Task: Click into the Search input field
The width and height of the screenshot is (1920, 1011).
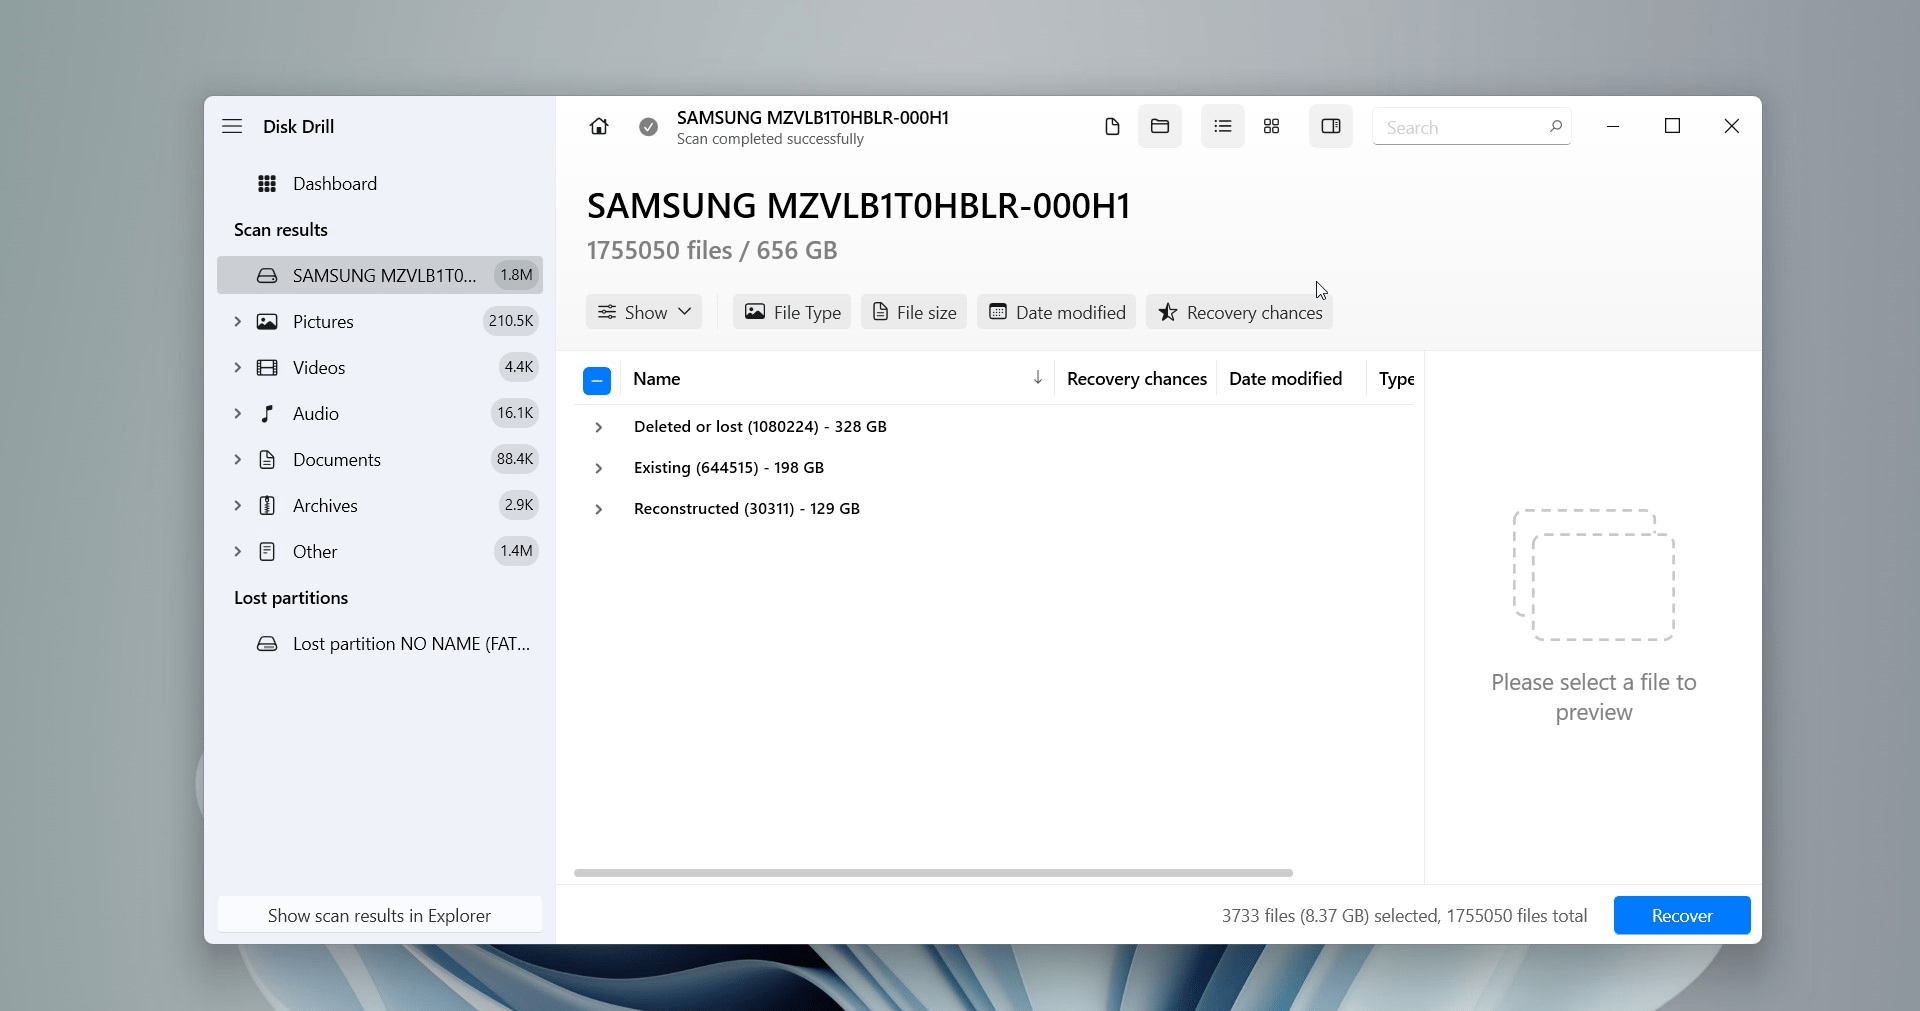Action: click(1458, 128)
